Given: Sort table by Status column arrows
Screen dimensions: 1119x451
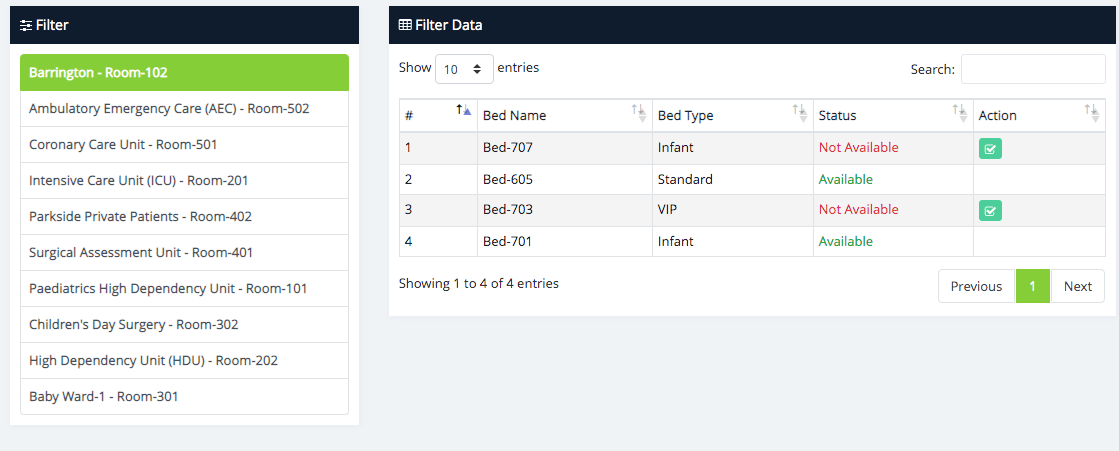Looking at the screenshot, I should click(960, 111).
